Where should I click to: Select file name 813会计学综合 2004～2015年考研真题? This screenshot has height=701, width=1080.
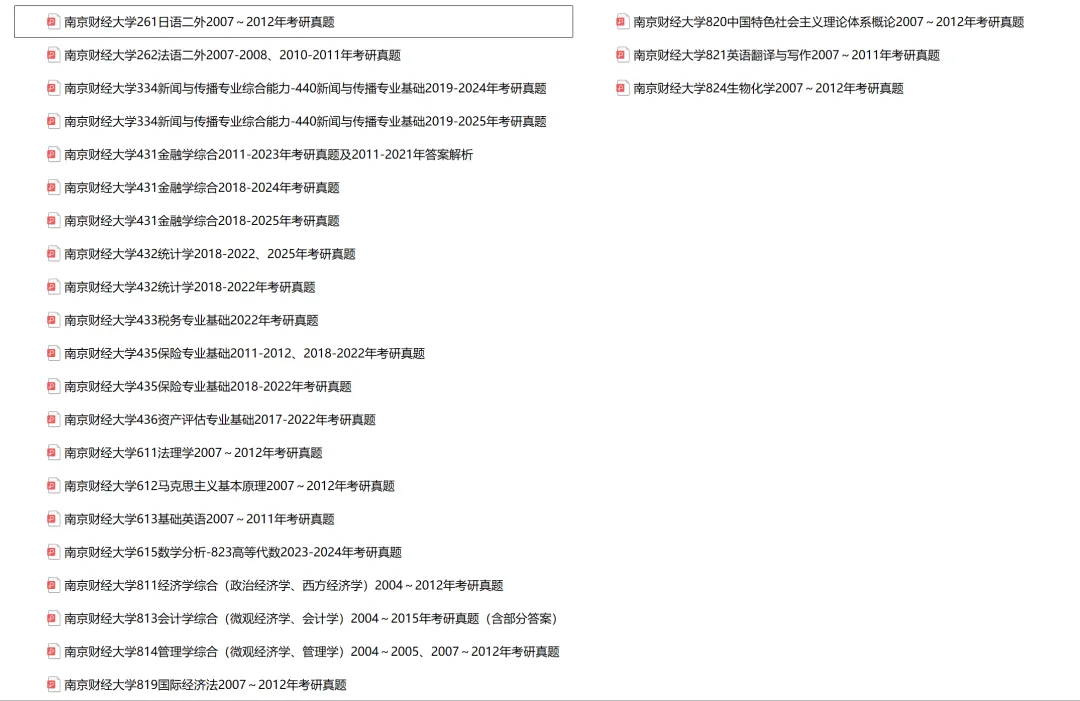(x=311, y=618)
